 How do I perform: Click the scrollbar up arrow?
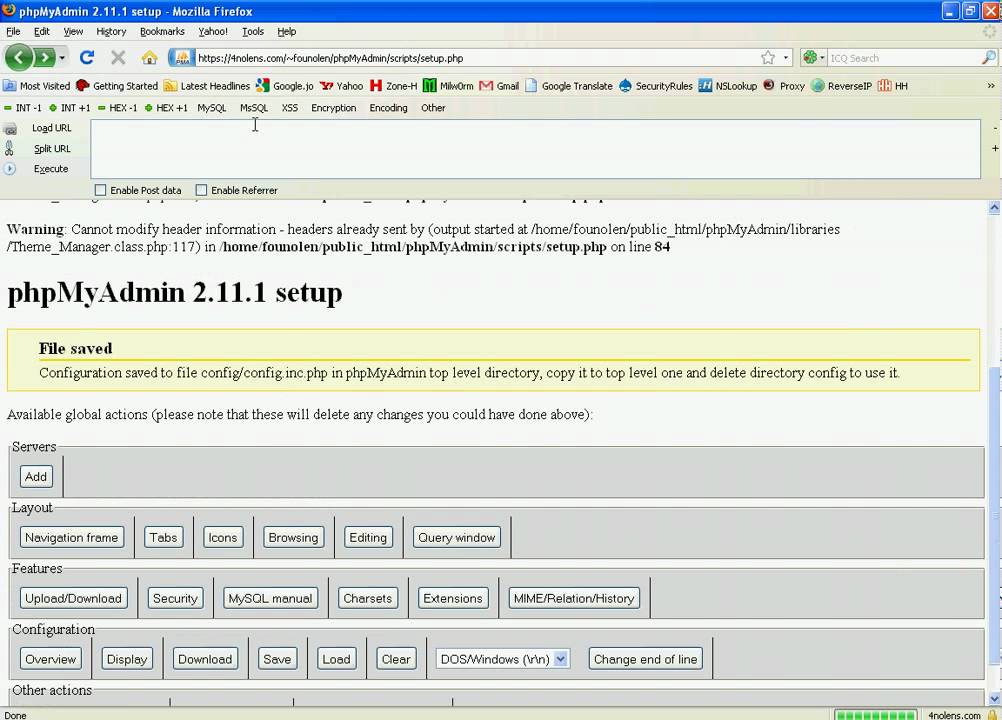coord(994,207)
